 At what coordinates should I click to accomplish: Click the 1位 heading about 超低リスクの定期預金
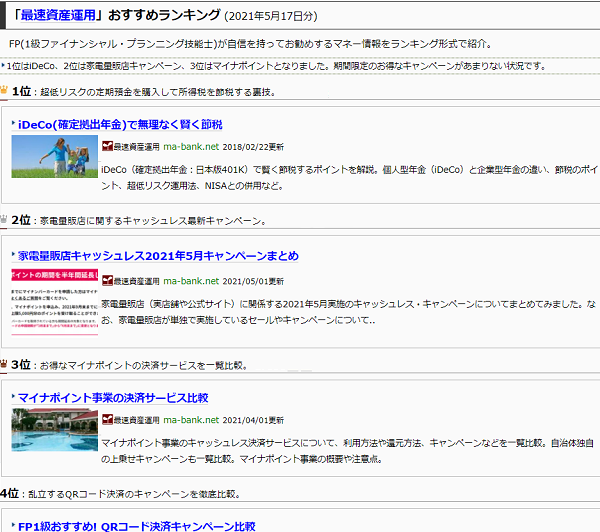coord(144,91)
